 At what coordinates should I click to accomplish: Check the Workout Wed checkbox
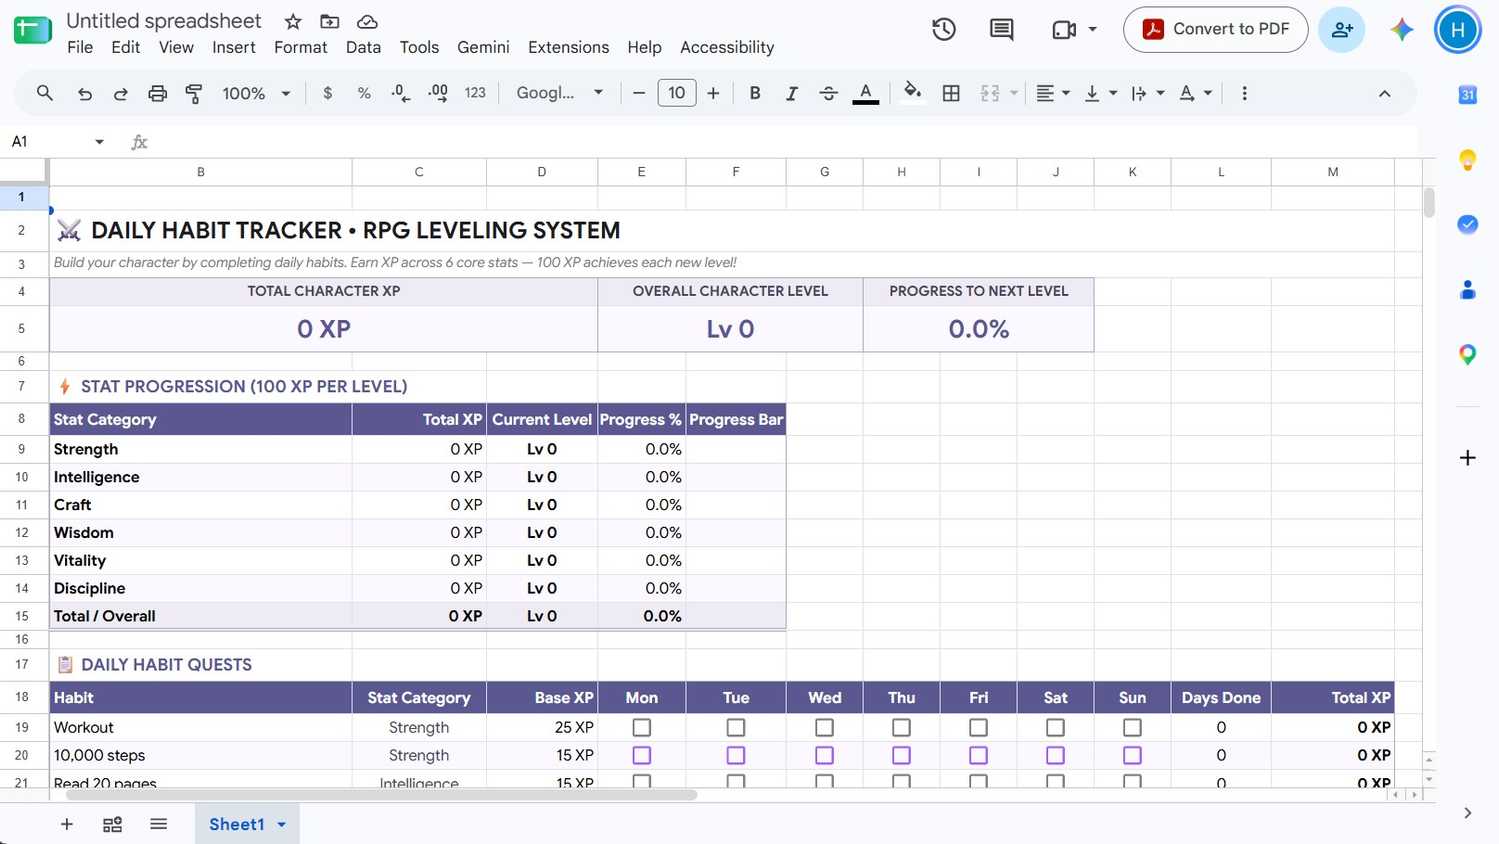[824, 727]
